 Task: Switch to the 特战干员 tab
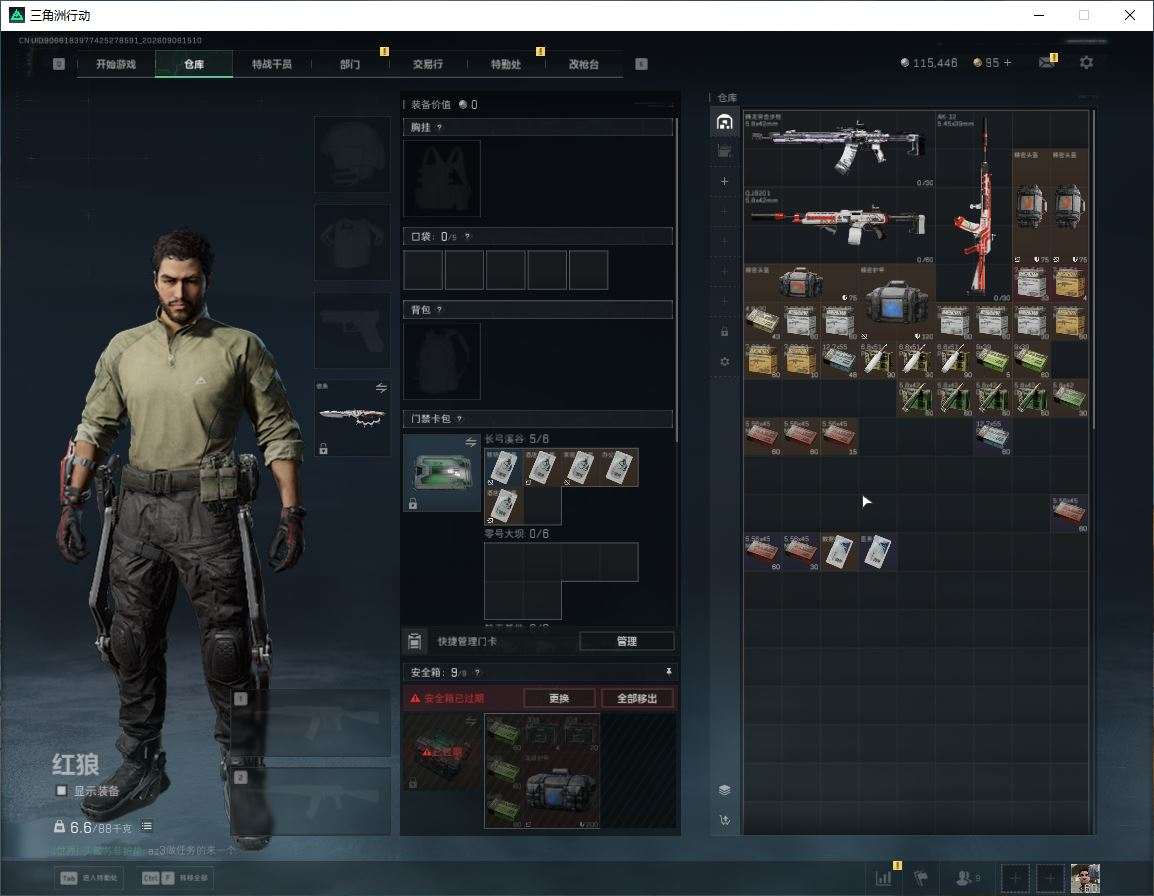click(272, 64)
